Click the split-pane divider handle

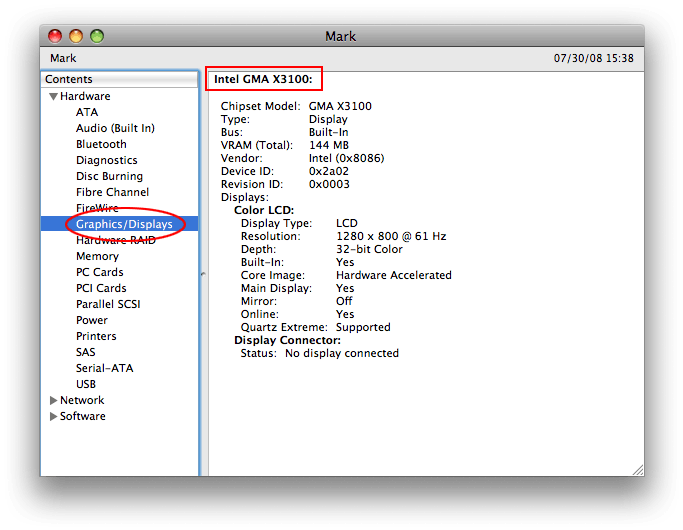click(203, 273)
